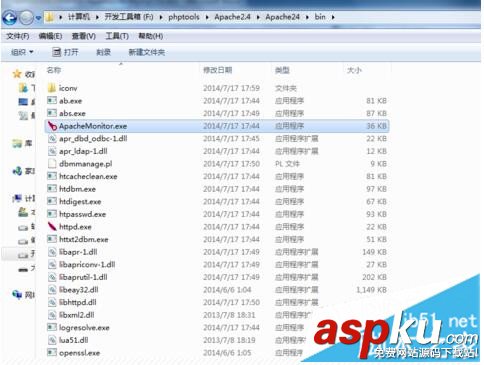Click the 2013/7/8 18:31 date cell
The image size is (484, 365).
point(229,315)
